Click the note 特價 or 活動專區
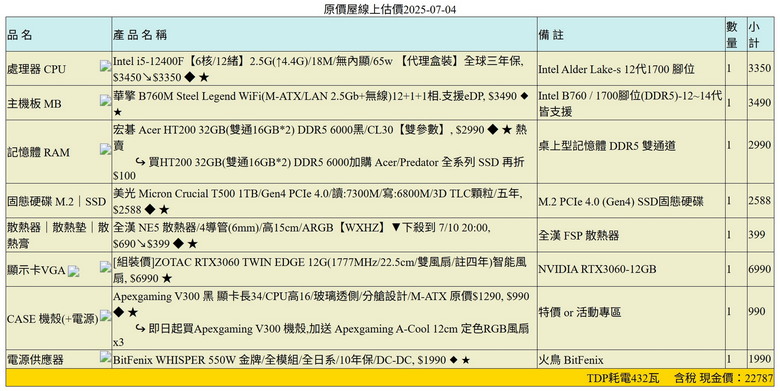780x391 pixels. pos(580,312)
